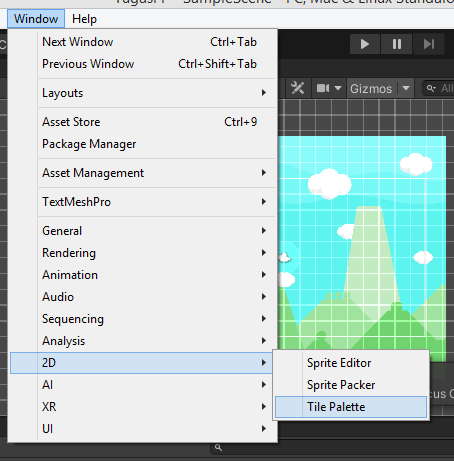Image resolution: width=454 pixels, height=461 pixels.
Task: Toggle the Gizmos button
Action: click(371, 89)
